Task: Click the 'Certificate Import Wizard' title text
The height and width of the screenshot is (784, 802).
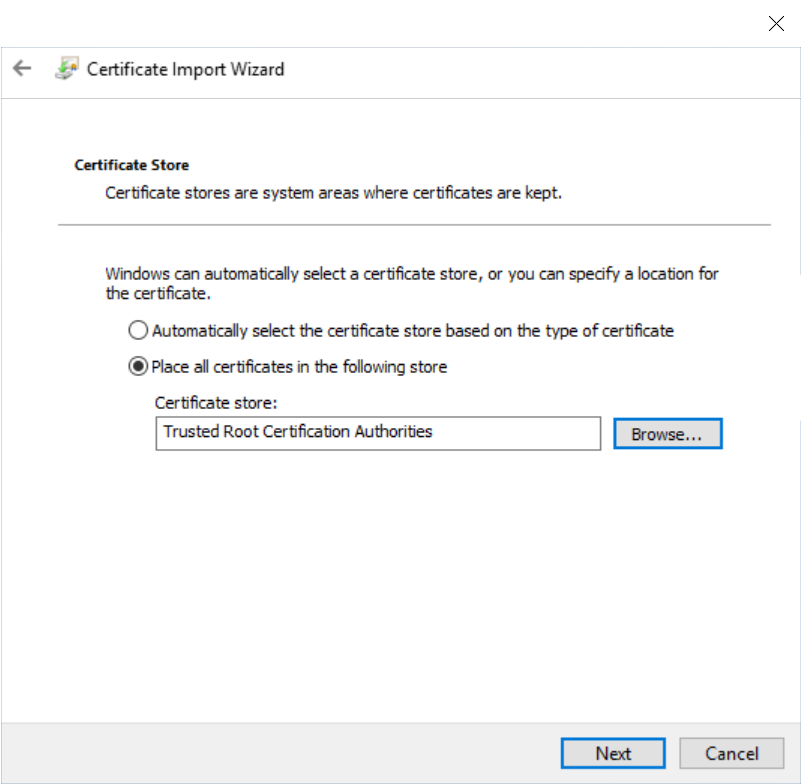Action: pos(185,69)
